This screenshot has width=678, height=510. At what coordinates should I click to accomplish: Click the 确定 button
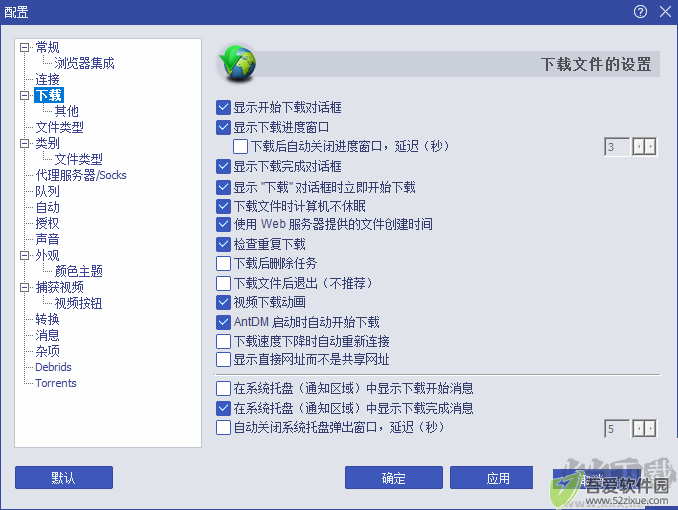point(394,478)
